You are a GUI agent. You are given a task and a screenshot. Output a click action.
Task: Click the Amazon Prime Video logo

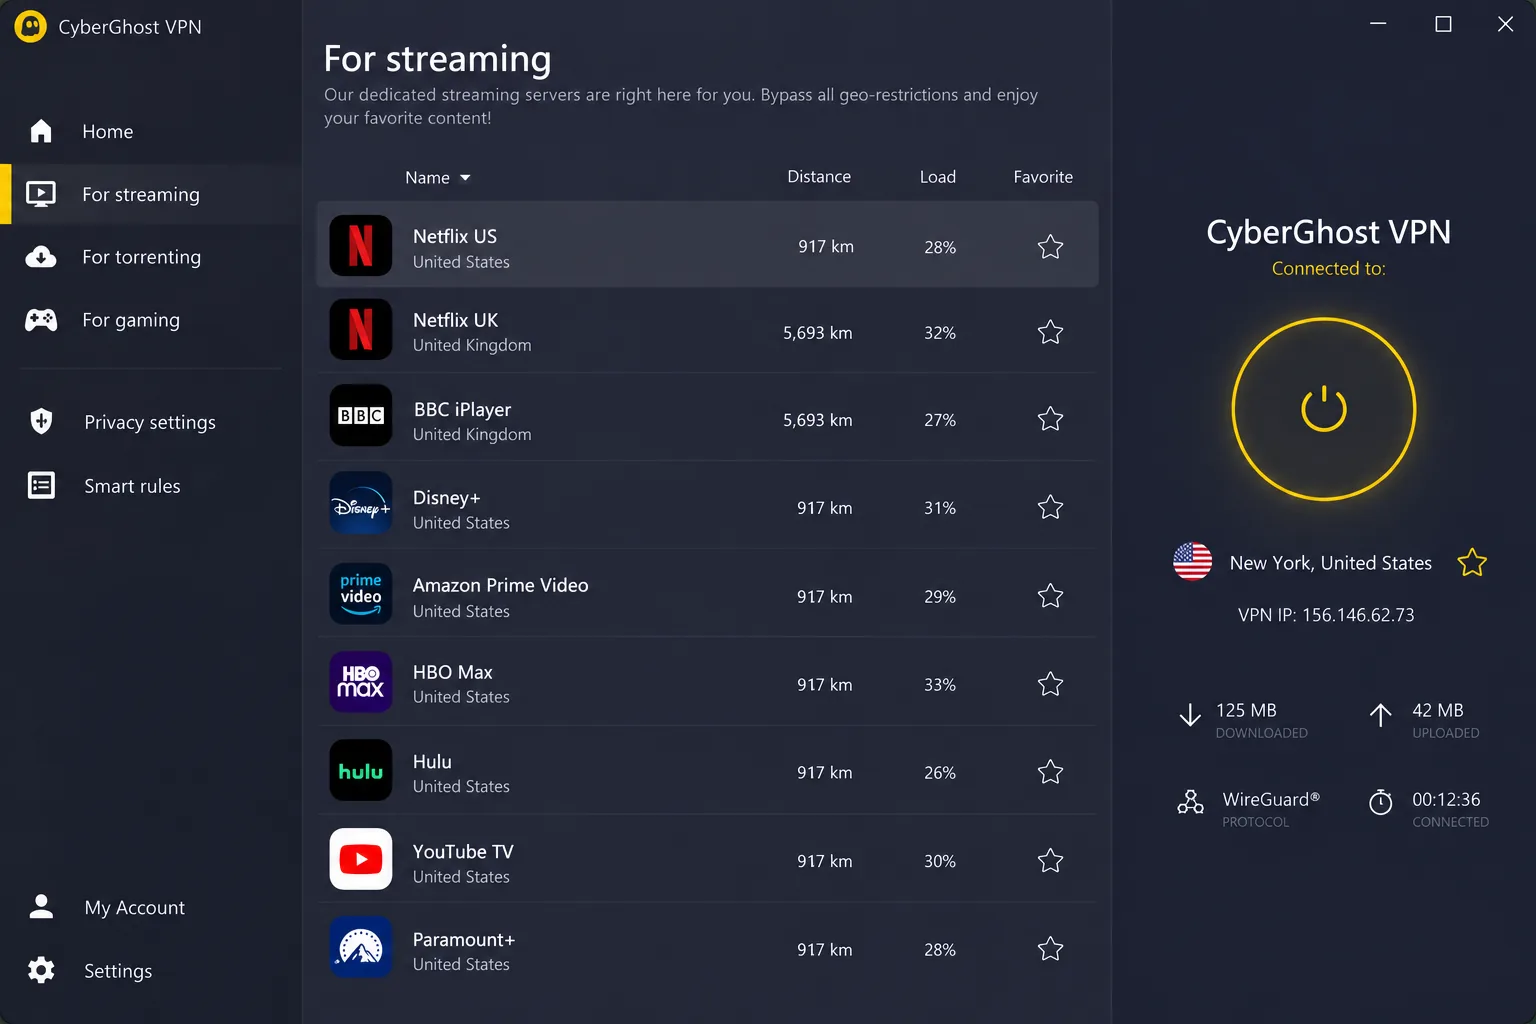coord(361,593)
